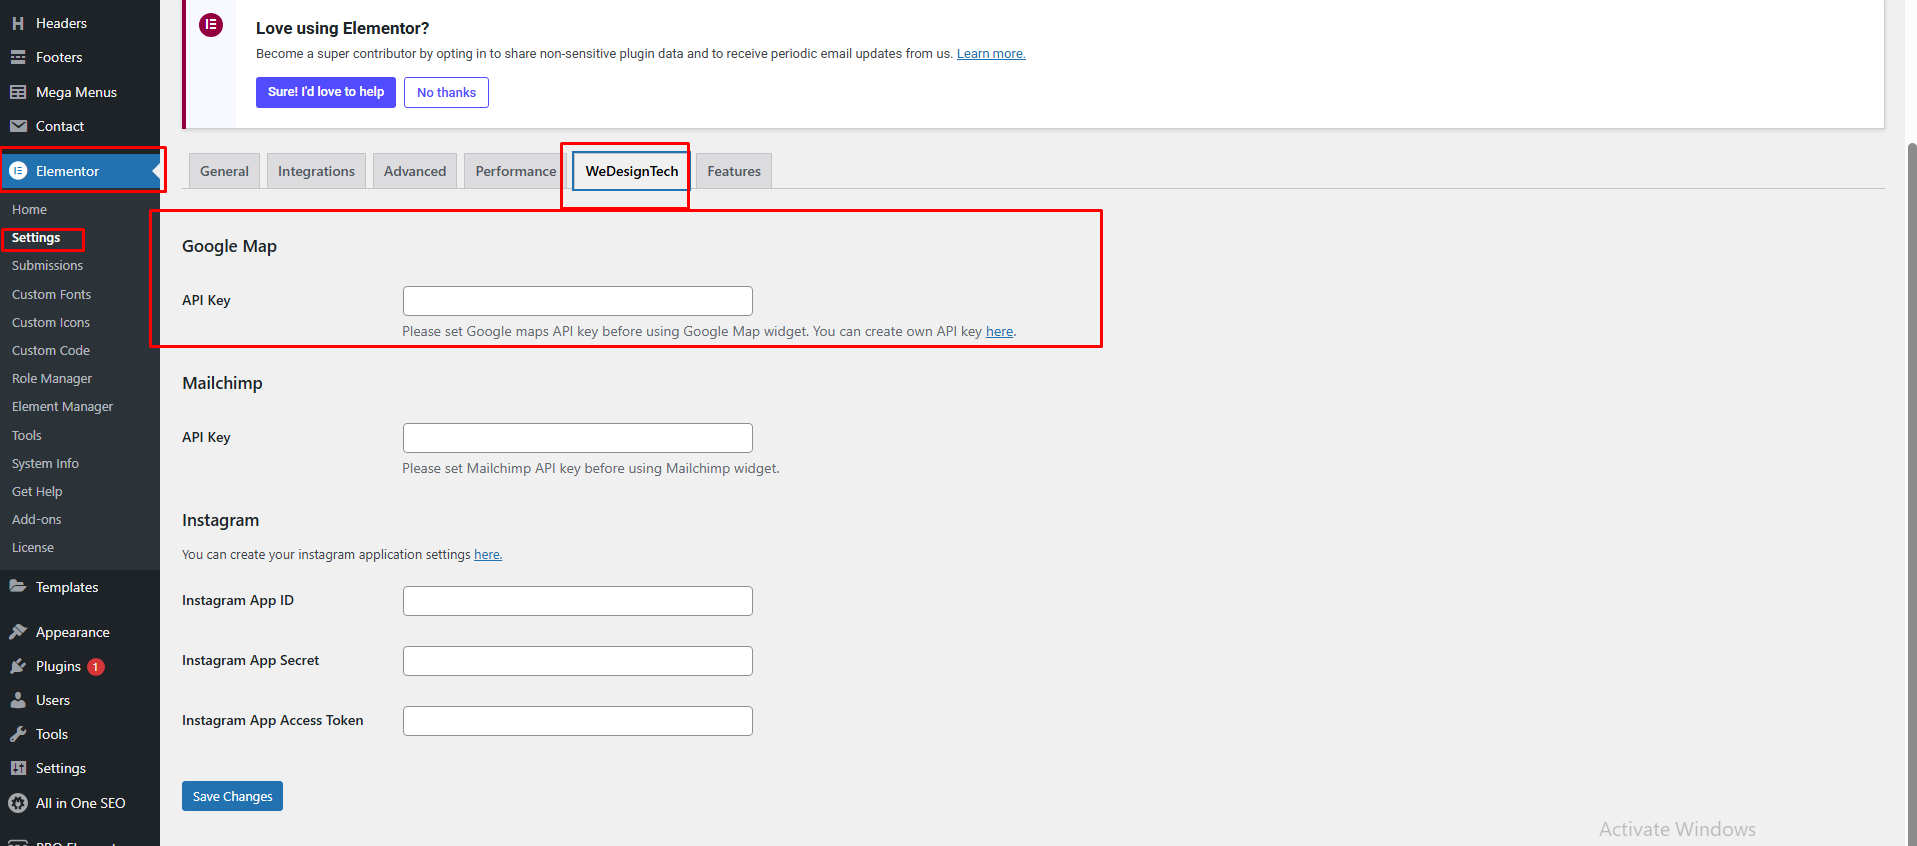The height and width of the screenshot is (846, 1917).
Task: Click the Instagram App ID field
Action: pos(578,601)
